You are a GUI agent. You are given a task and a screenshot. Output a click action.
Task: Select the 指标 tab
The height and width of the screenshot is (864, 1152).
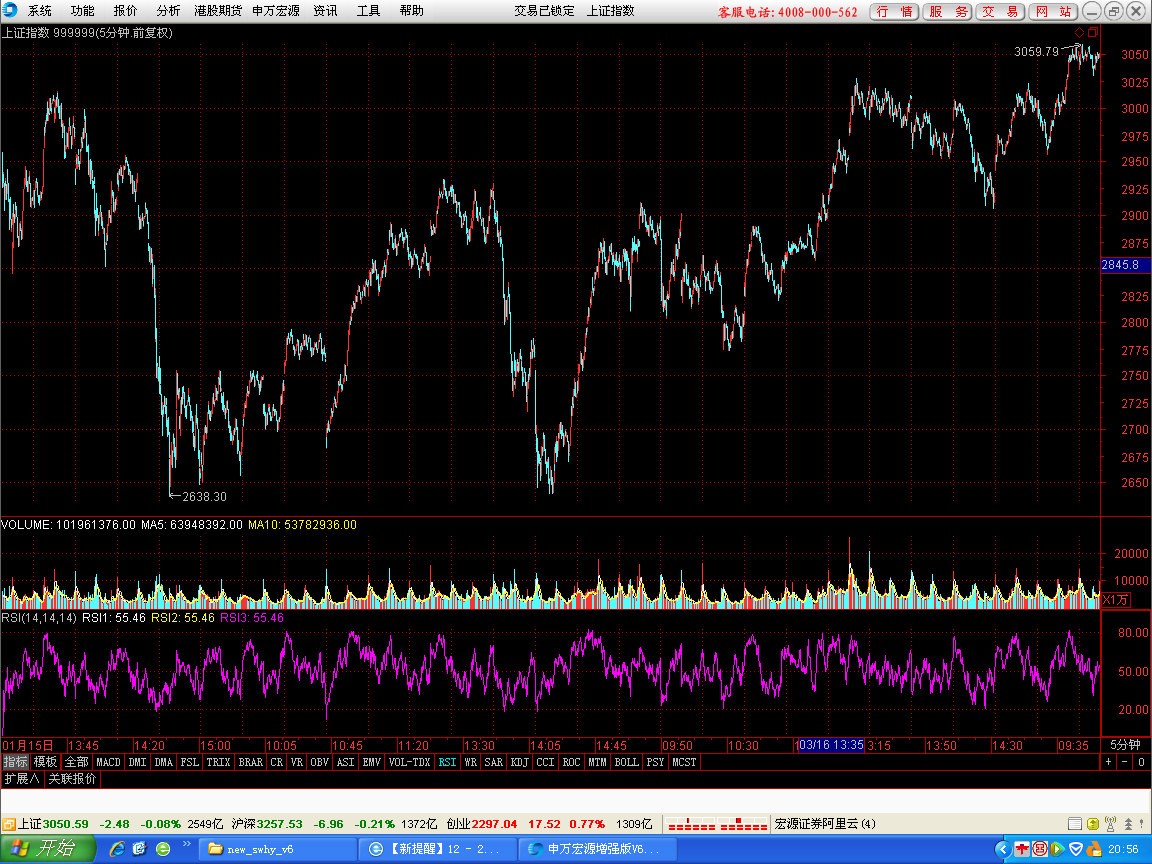point(15,762)
